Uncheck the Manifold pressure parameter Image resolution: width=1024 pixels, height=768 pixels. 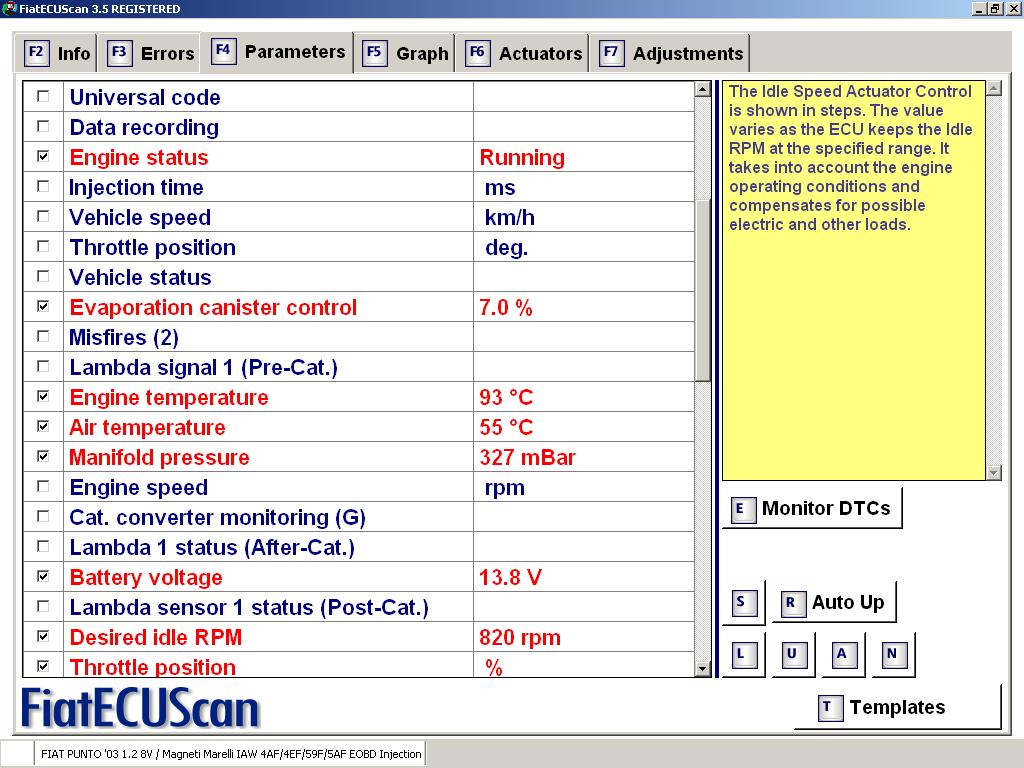click(43, 456)
